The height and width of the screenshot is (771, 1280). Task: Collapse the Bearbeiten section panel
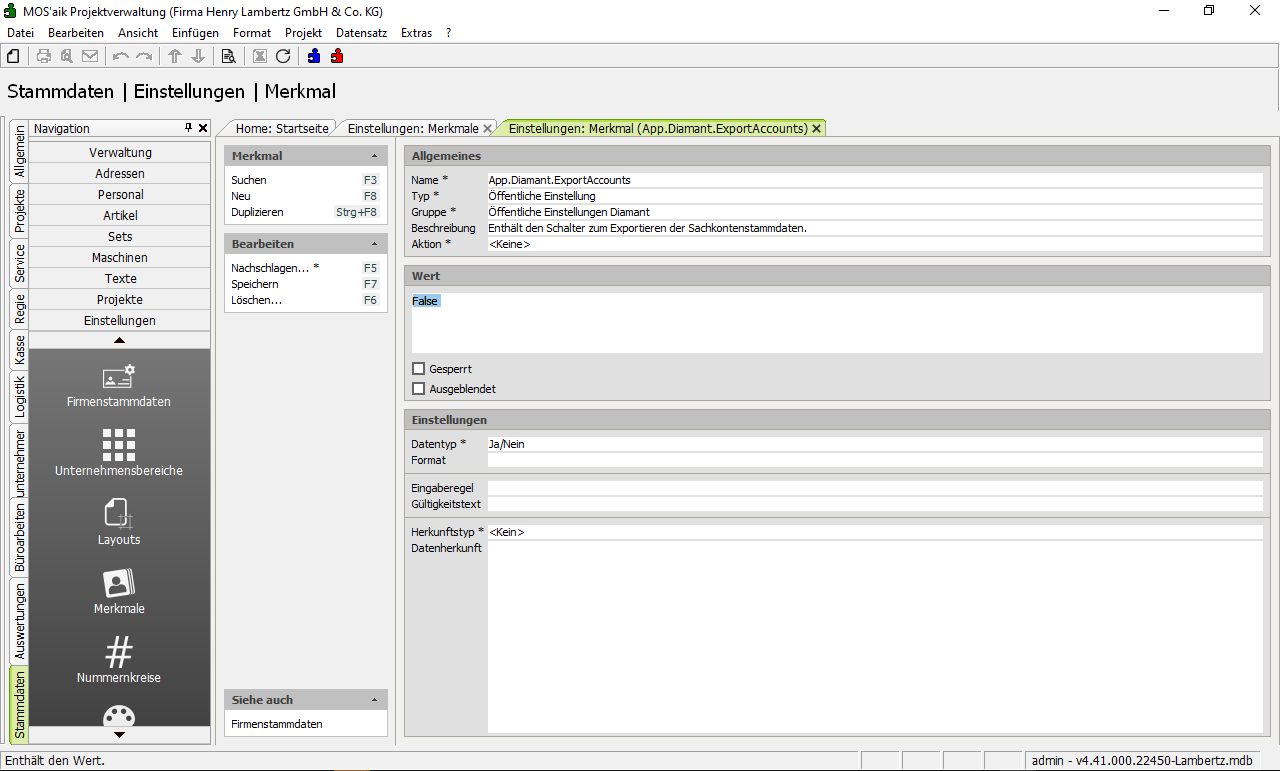(x=374, y=244)
